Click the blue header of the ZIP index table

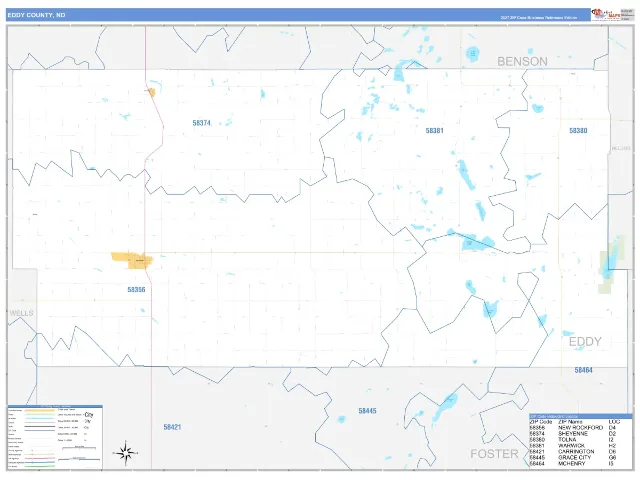tap(580, 416)
